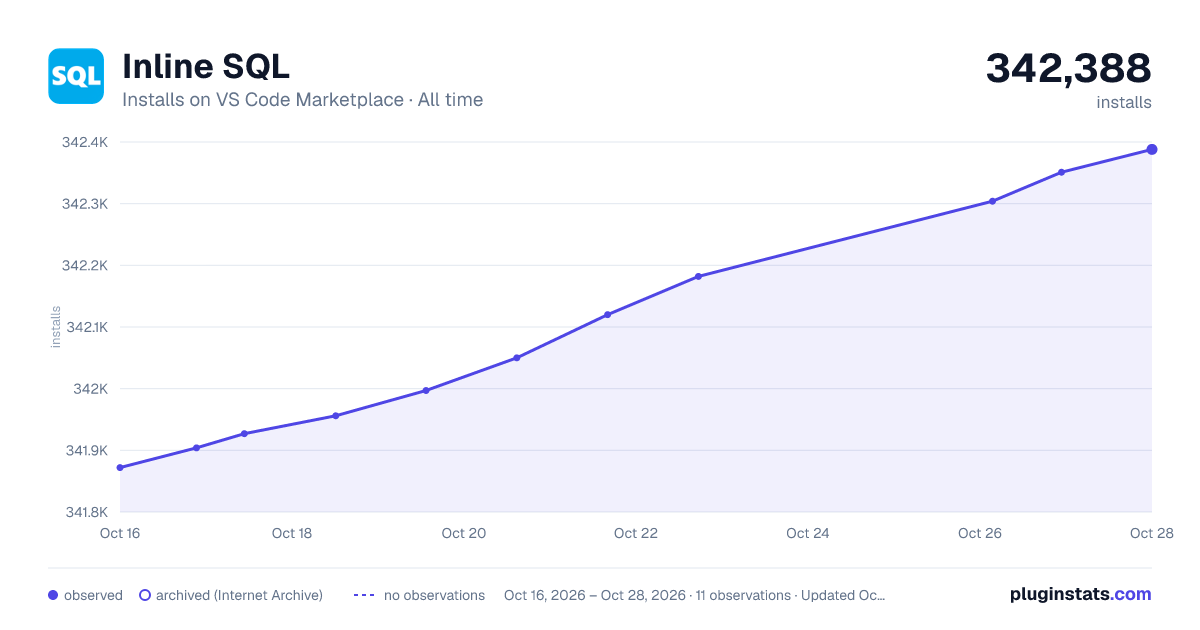
Task: Click the data point between Oct 18 and Oct 20
Action: tap(335, 416)
